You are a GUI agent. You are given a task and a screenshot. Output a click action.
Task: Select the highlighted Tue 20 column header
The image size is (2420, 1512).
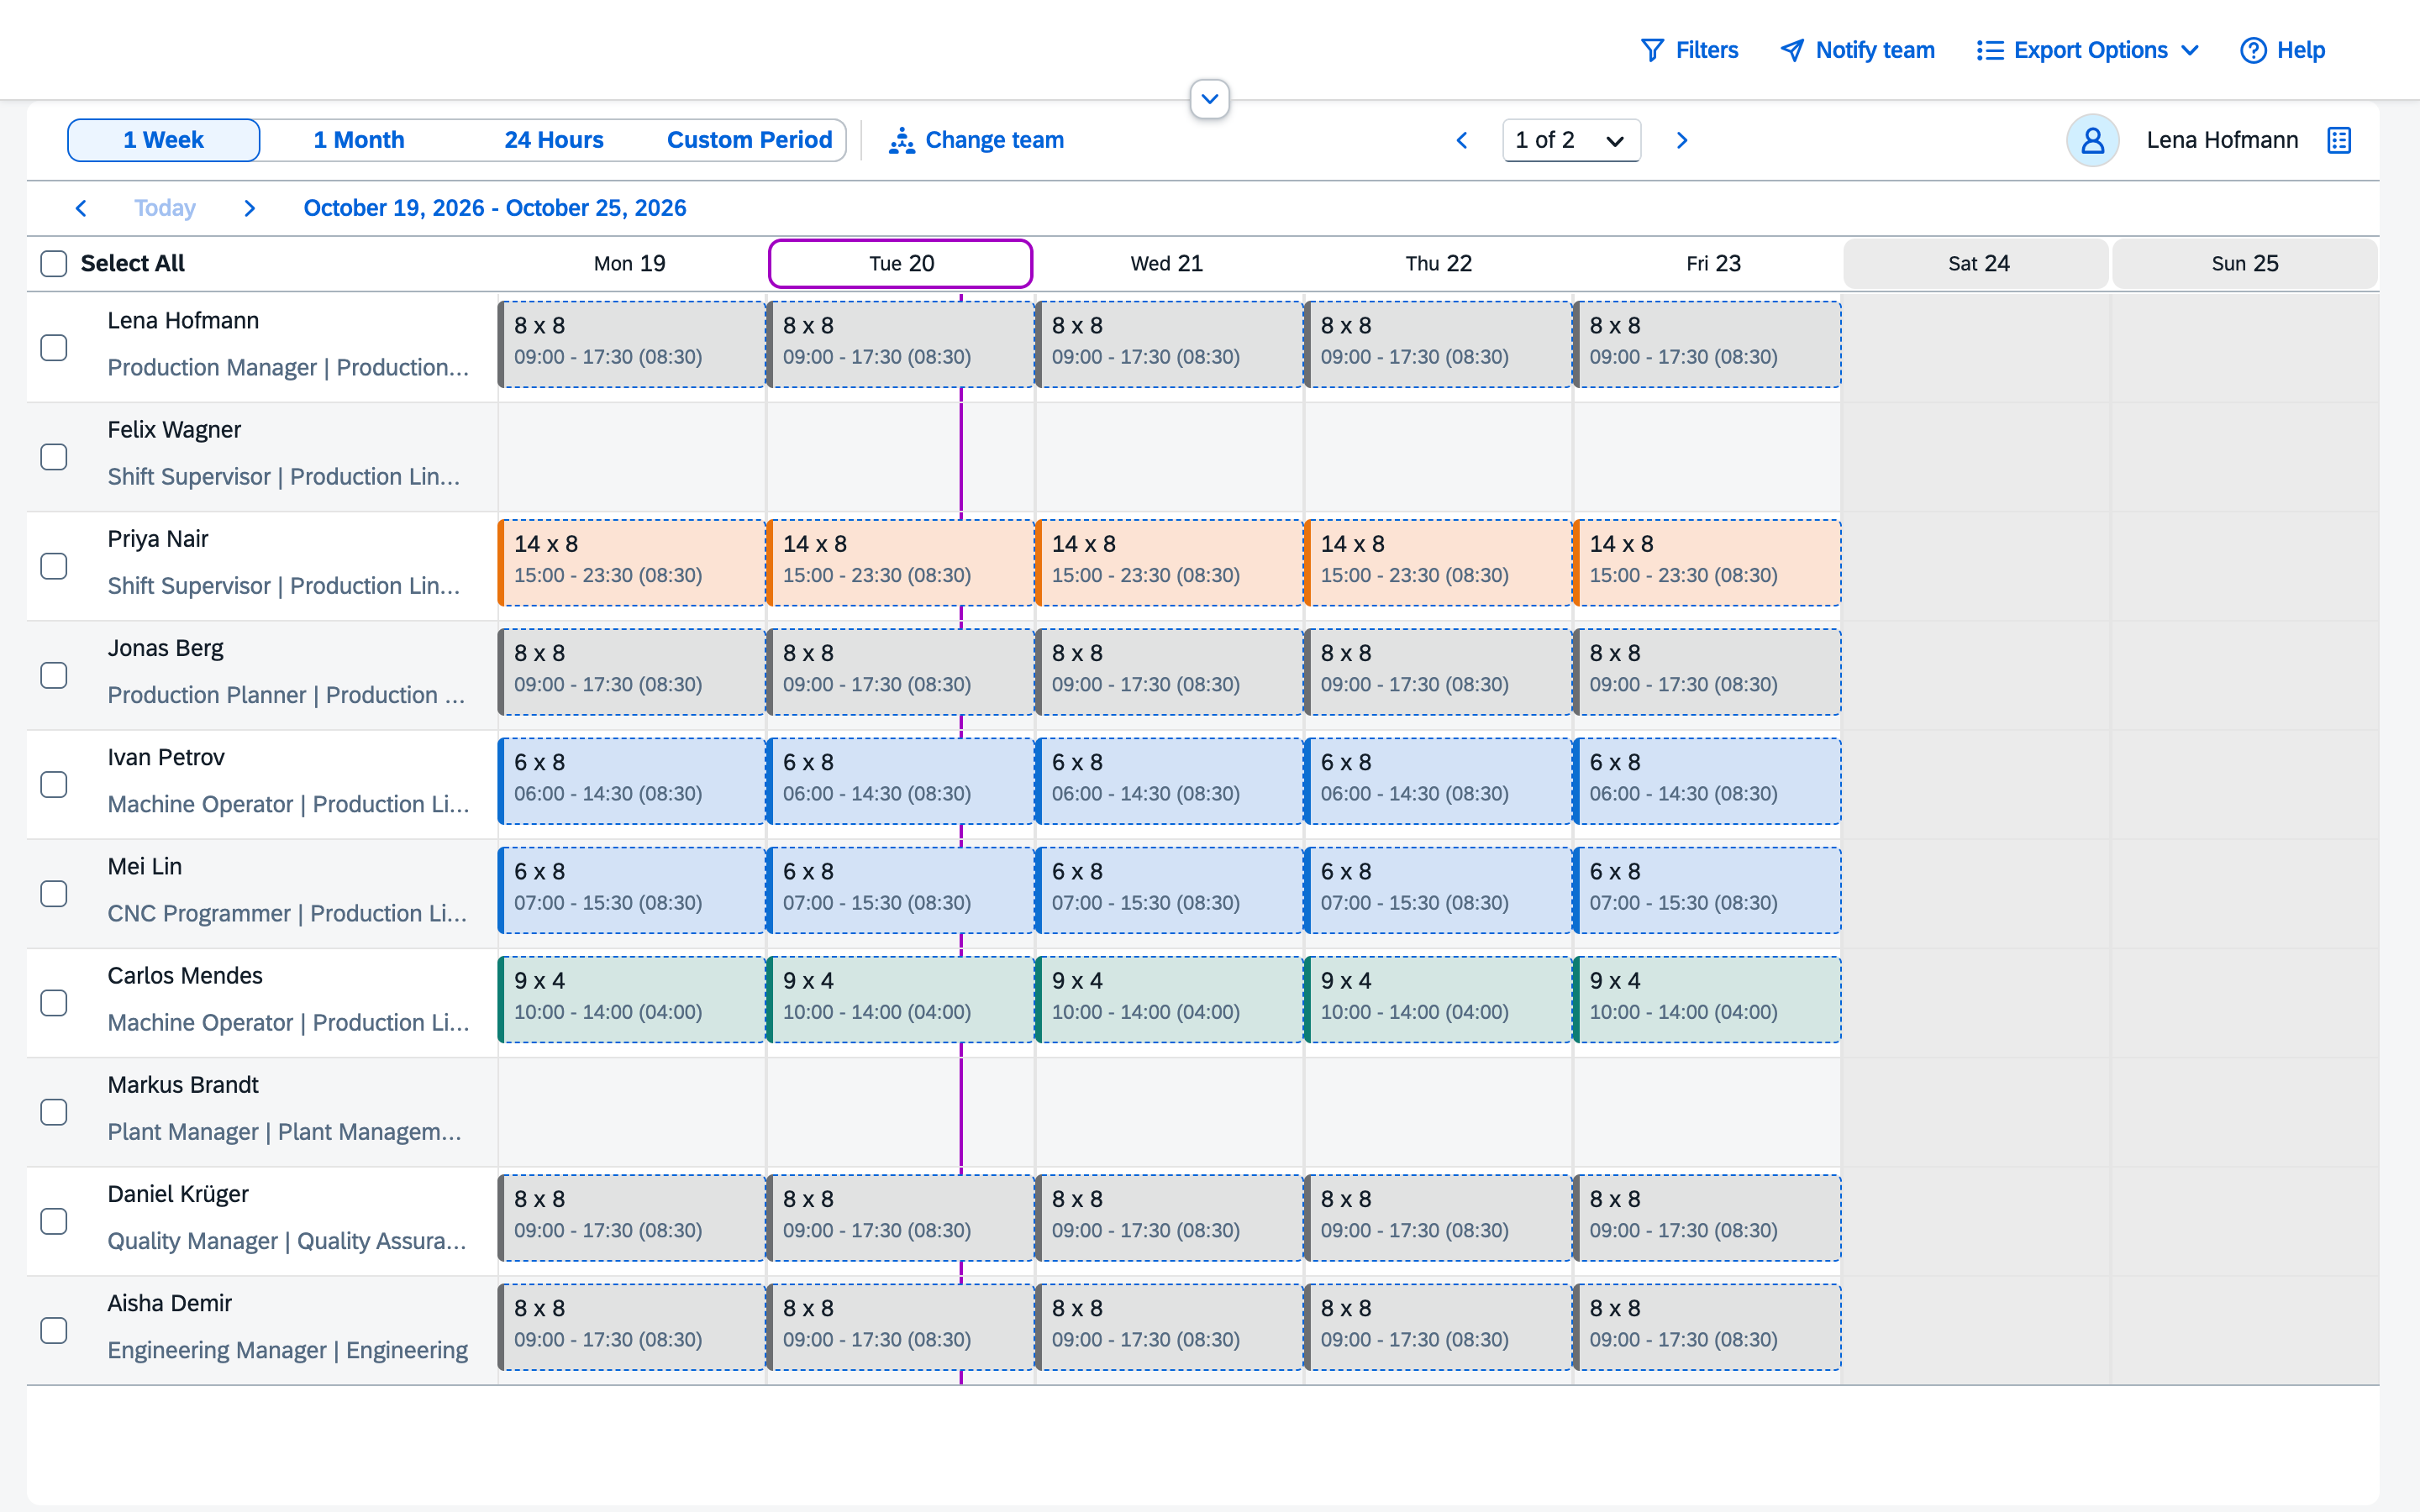(901, 264)
